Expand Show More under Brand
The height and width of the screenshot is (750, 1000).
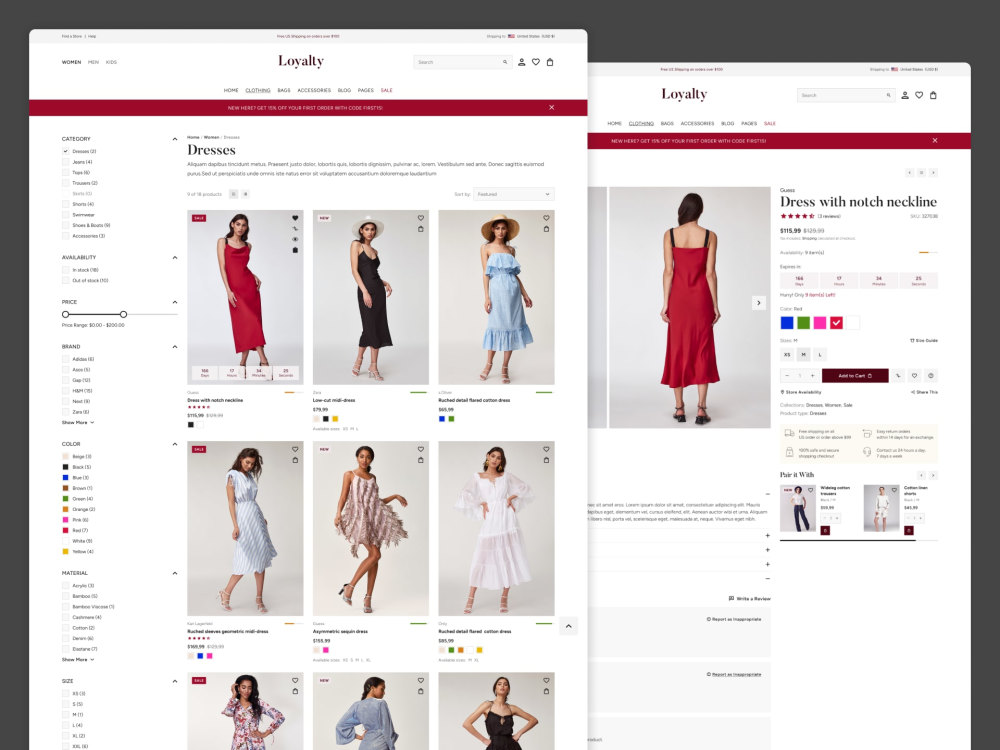tap(78, 423)
